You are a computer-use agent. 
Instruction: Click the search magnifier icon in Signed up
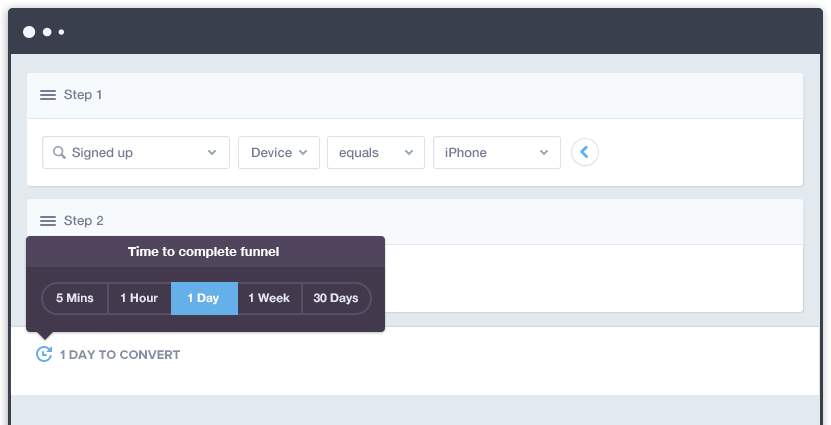pos(59,153)
